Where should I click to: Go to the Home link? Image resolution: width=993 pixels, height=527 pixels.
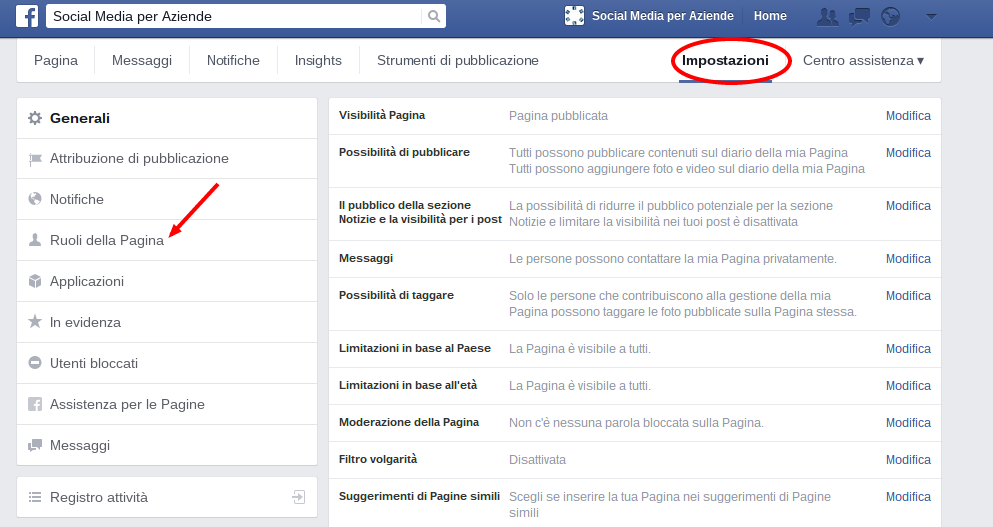pos(770,16)
